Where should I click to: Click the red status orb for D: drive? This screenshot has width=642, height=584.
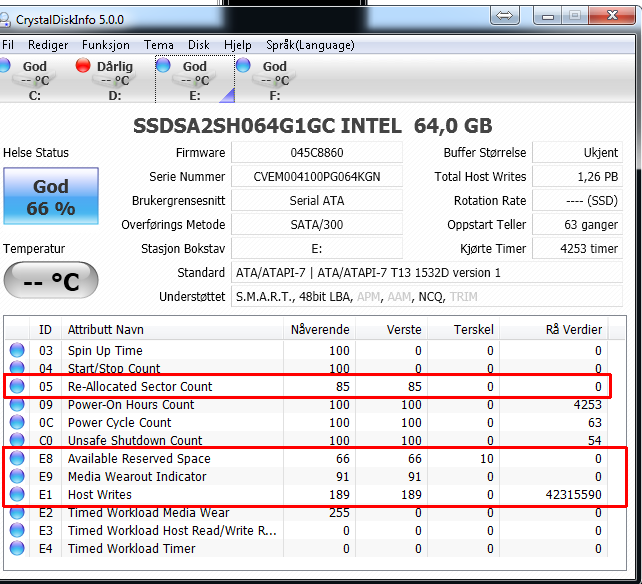tap(83, 66)
